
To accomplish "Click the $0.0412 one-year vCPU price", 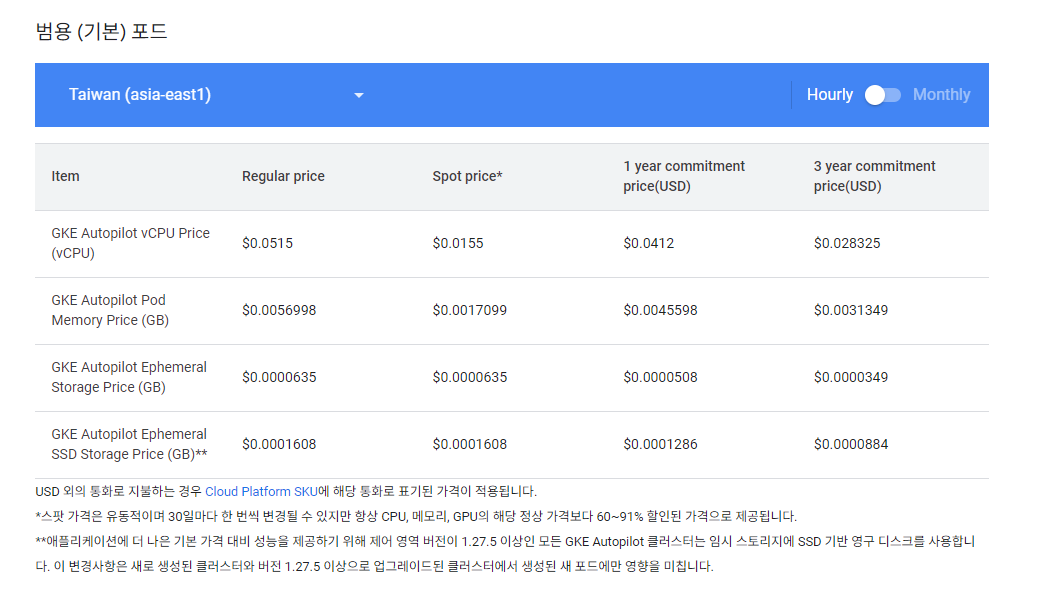I will click(x=648, y=243).
